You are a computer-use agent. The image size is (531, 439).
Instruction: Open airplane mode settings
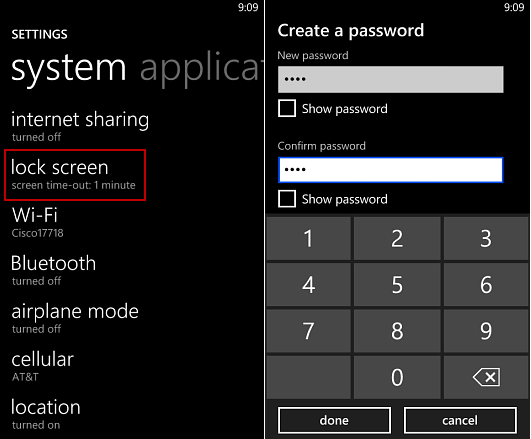coord(75,318)
